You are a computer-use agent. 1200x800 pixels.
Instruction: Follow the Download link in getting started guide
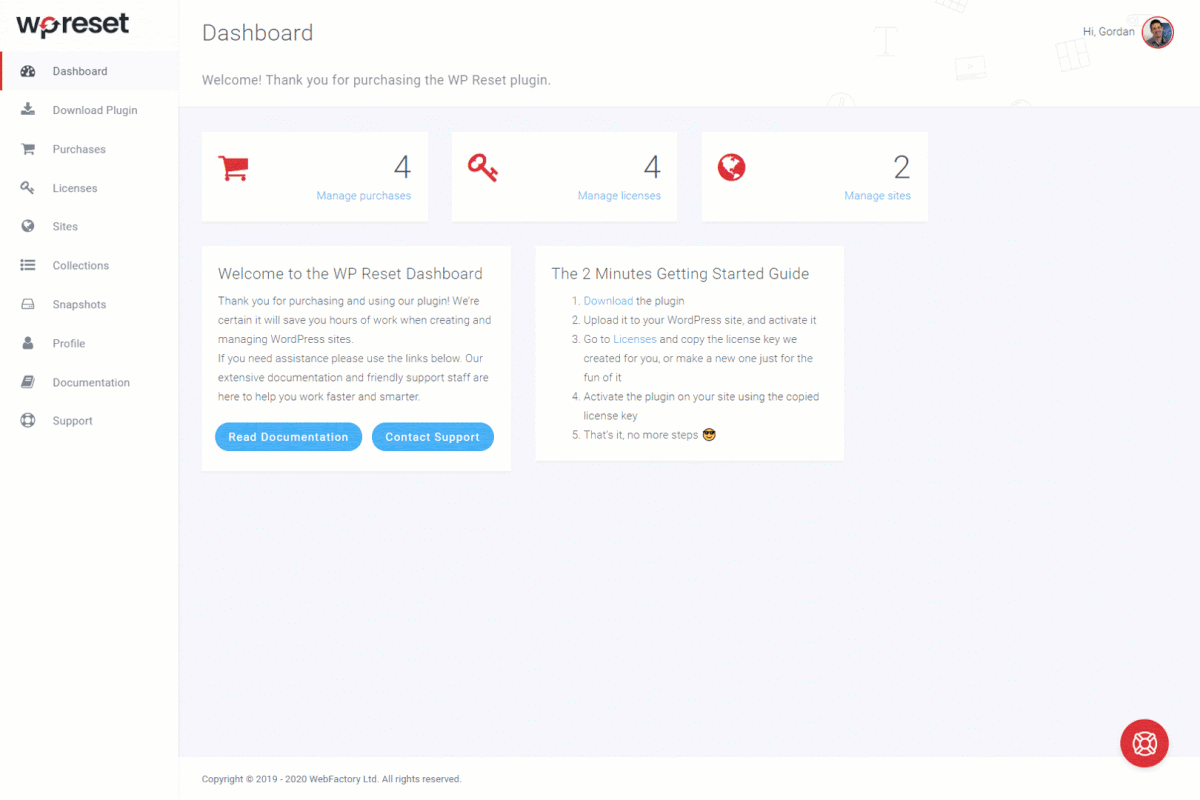(x=608, y=301)
